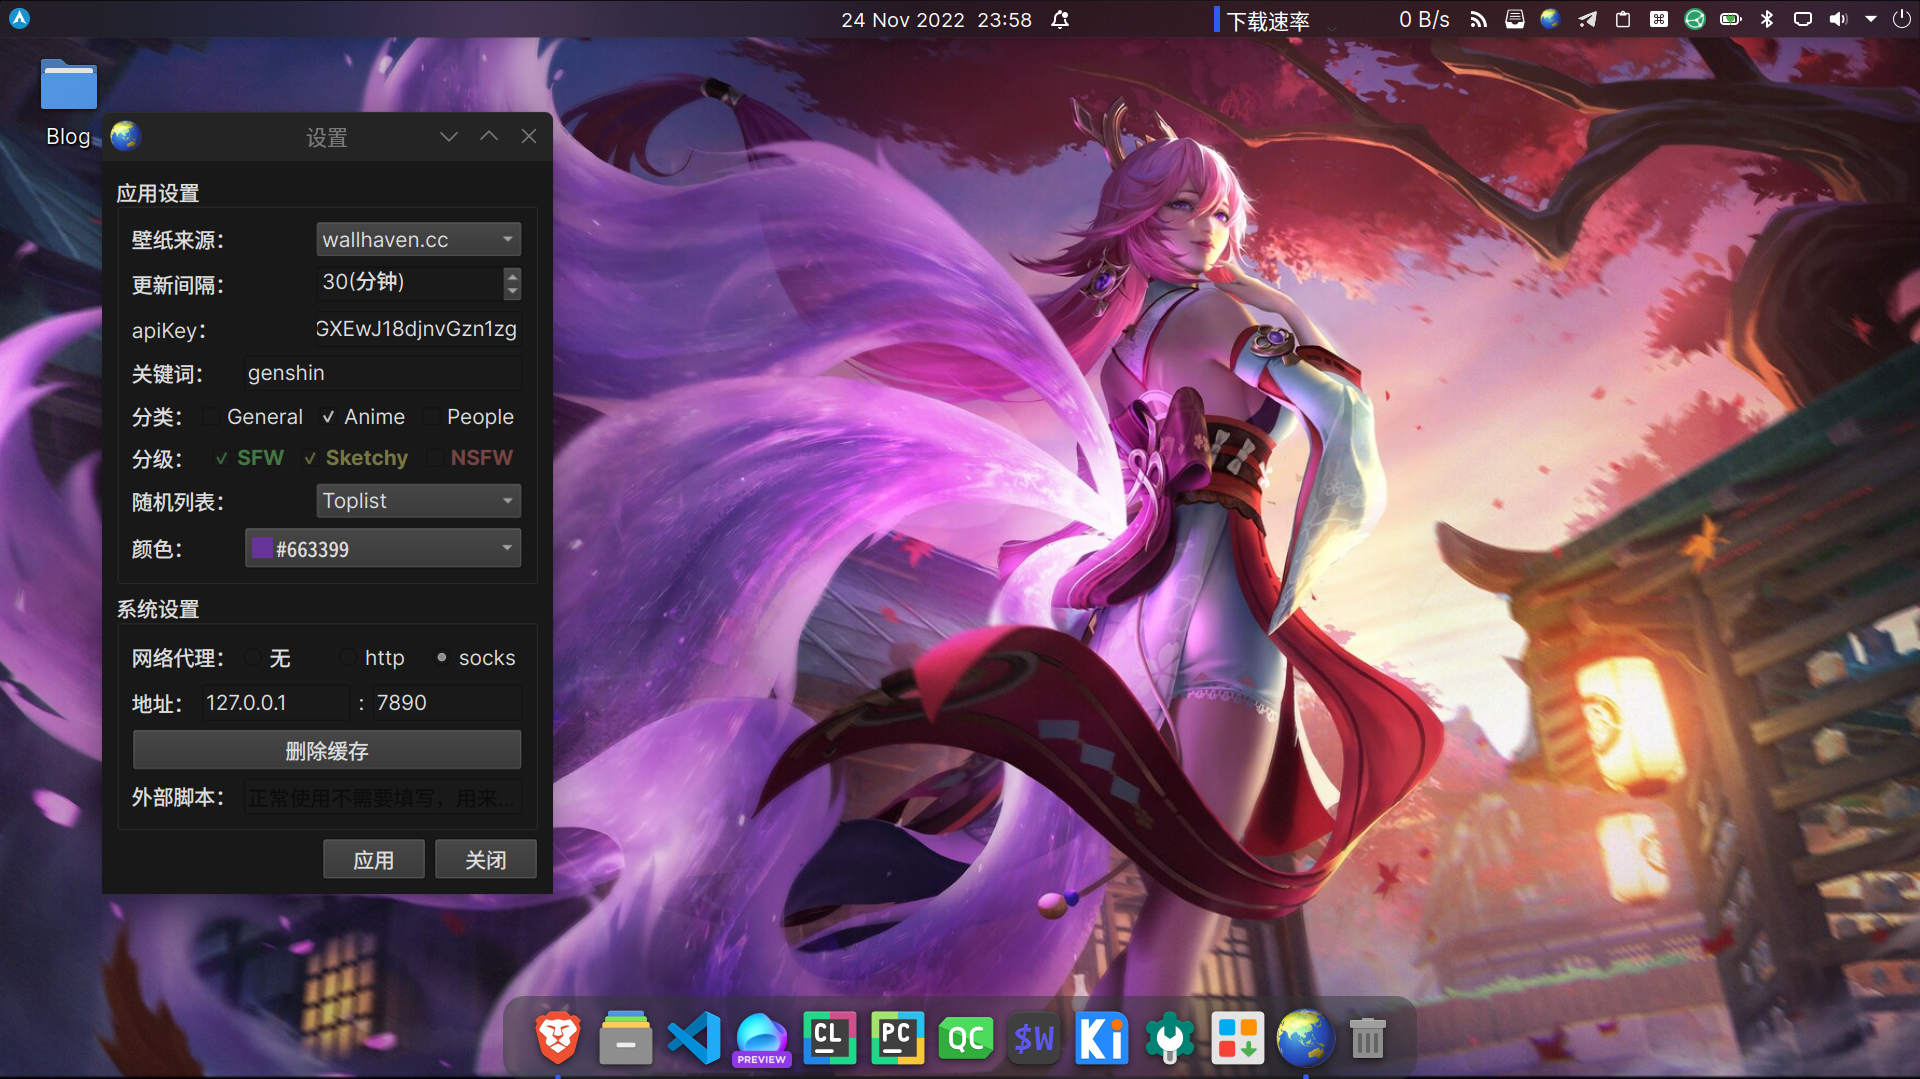Open the #663399 color dropdown

click(383, 548)
